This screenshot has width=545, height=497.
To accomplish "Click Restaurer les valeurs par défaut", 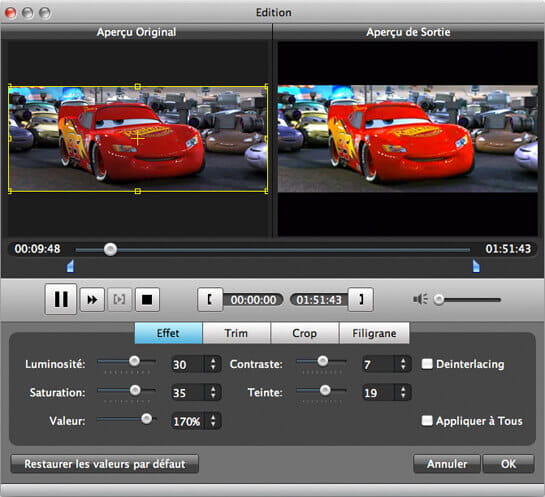I will (x=105, y=464).
